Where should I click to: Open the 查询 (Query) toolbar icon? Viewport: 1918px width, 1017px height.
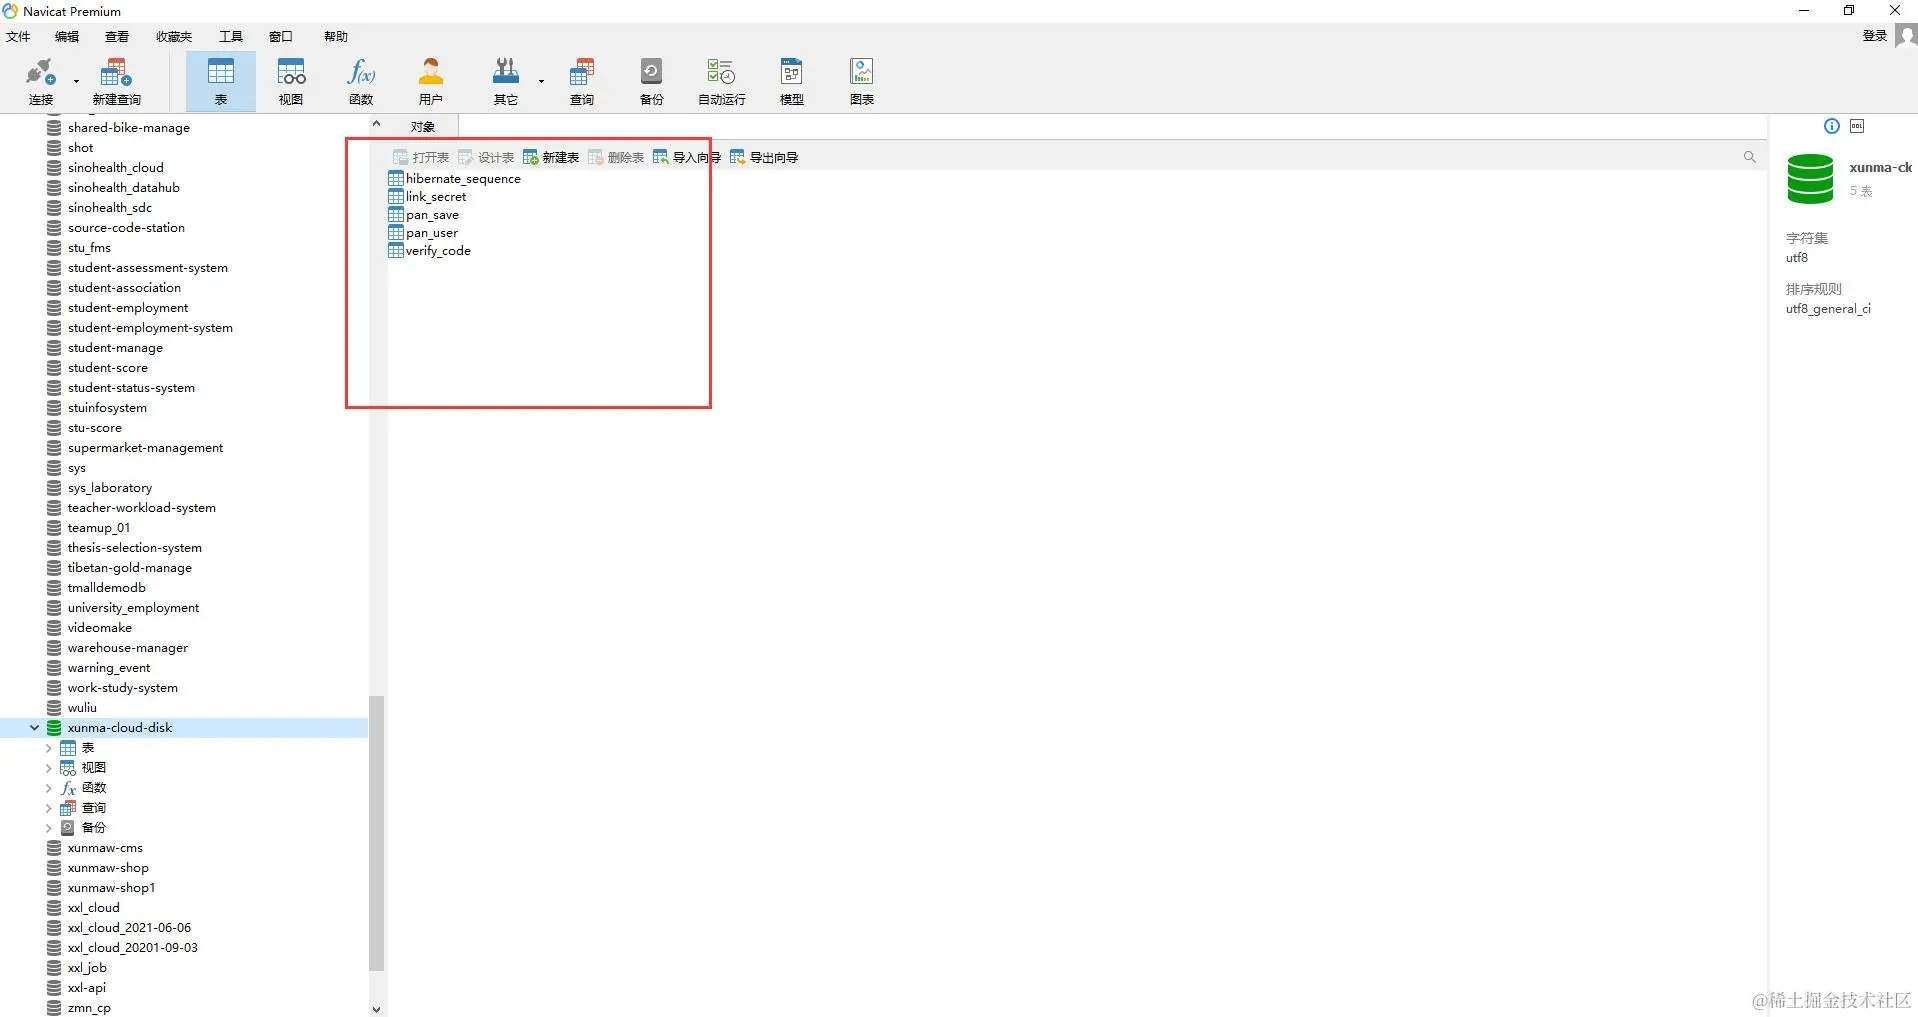(582, 81)
